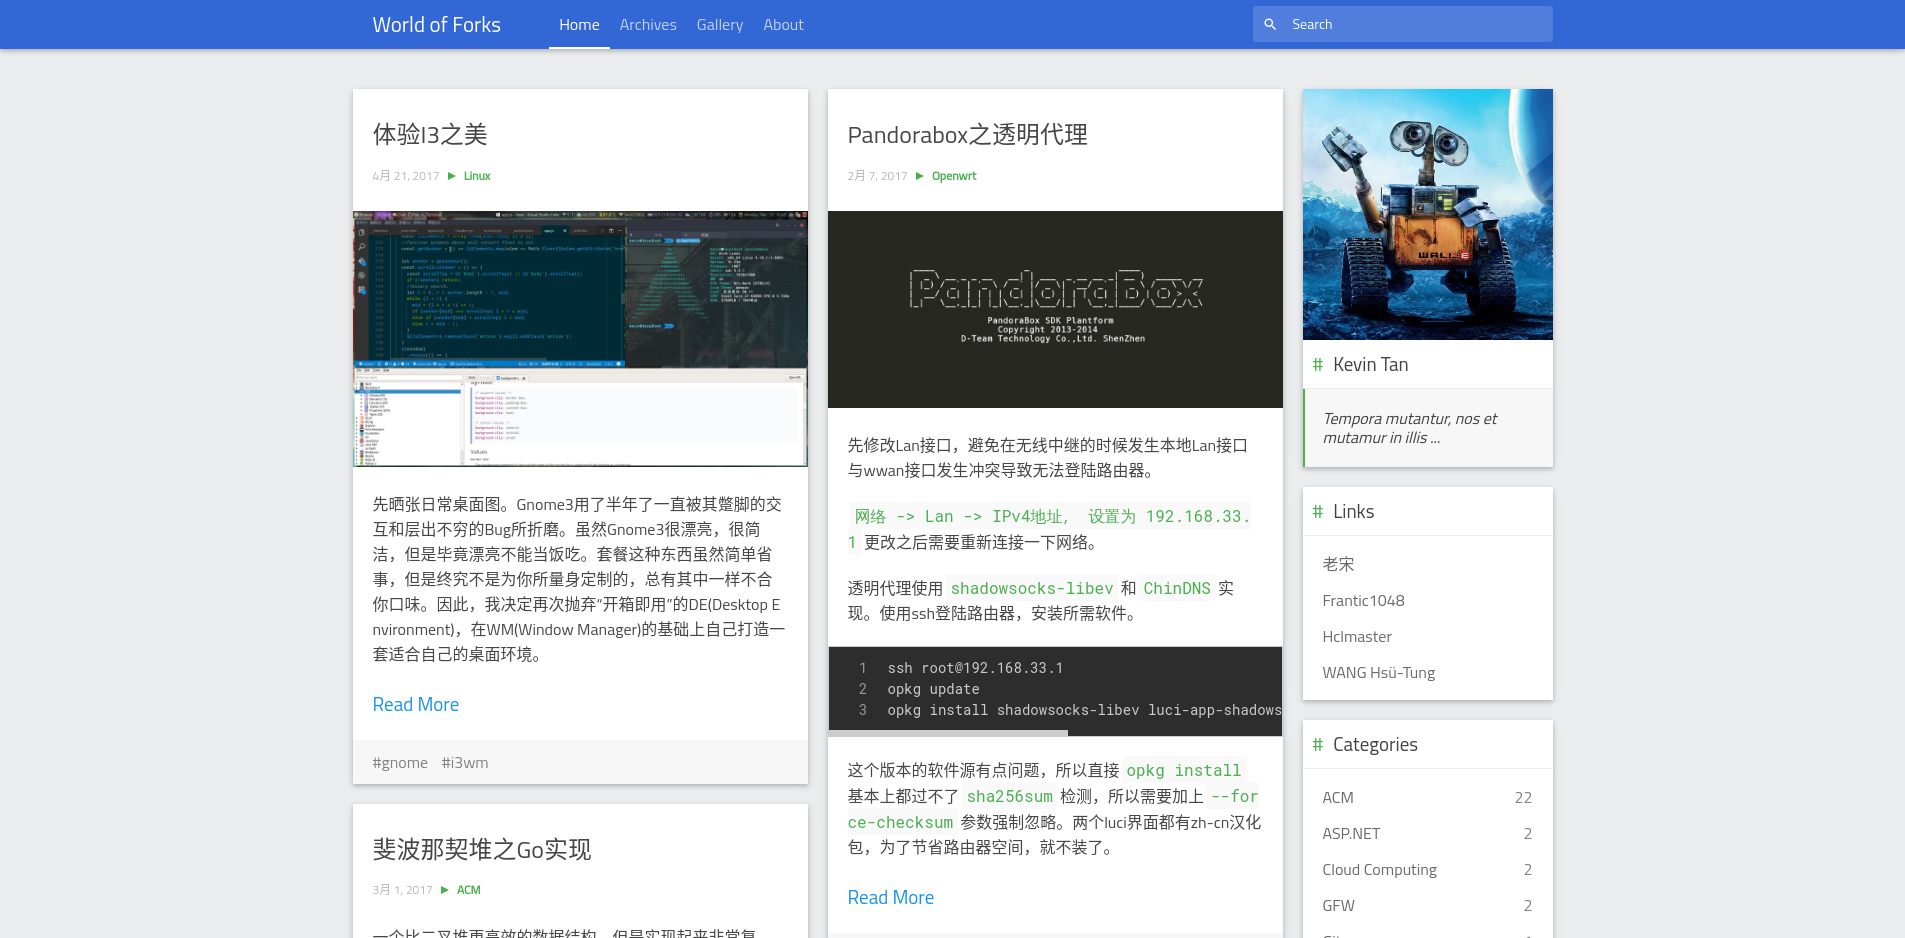Click the PandoraBox banner image
Image resolution: width=1905 pixels, height=938 pixels.
[1055, 309]
